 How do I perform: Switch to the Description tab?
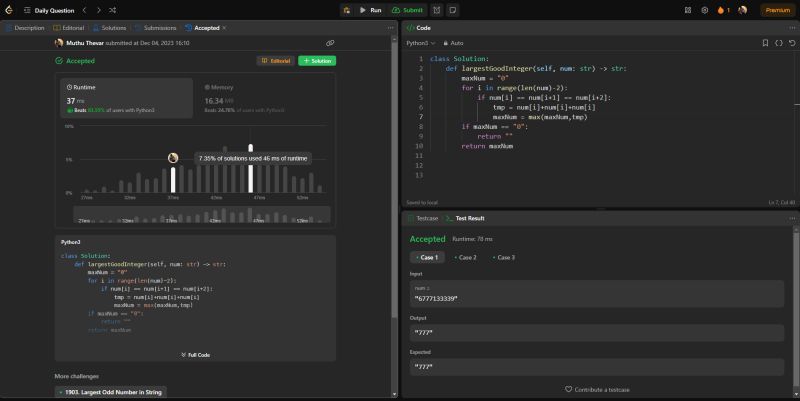click(x=25, y=28)
